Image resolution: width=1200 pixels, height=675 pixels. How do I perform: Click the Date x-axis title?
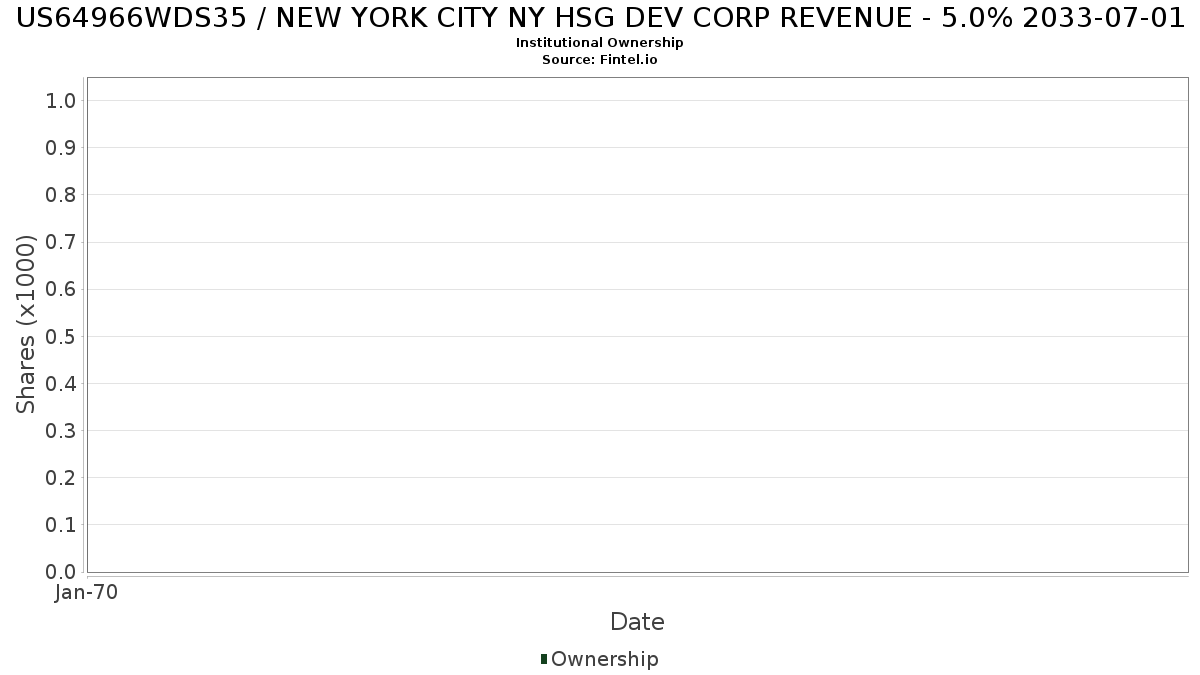tap(637, 622)
